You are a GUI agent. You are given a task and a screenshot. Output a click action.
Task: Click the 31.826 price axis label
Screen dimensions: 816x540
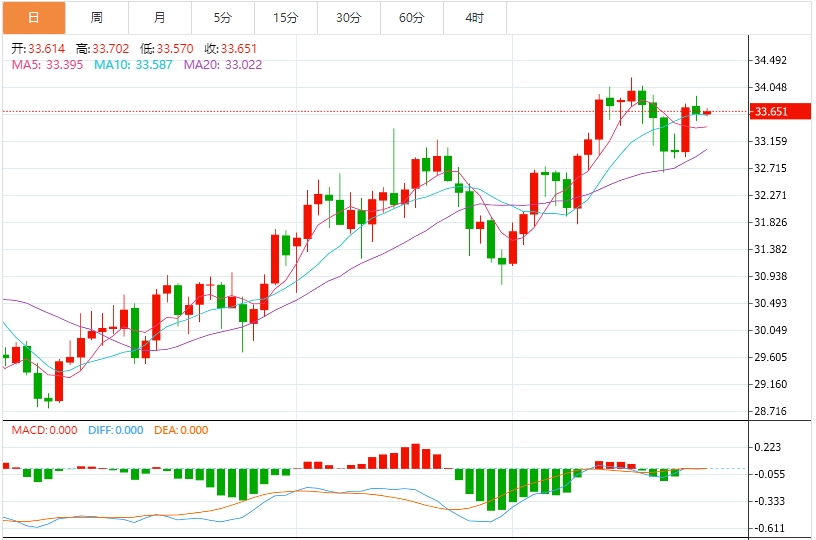[771, 223]
